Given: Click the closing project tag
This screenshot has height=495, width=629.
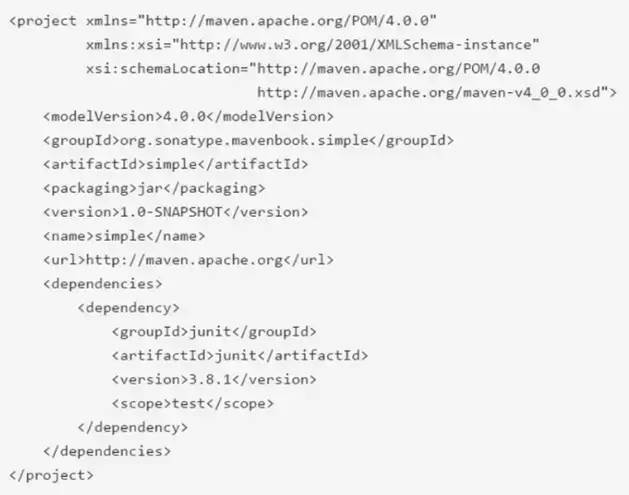Looking at the screenshot, I should [51, 476].
